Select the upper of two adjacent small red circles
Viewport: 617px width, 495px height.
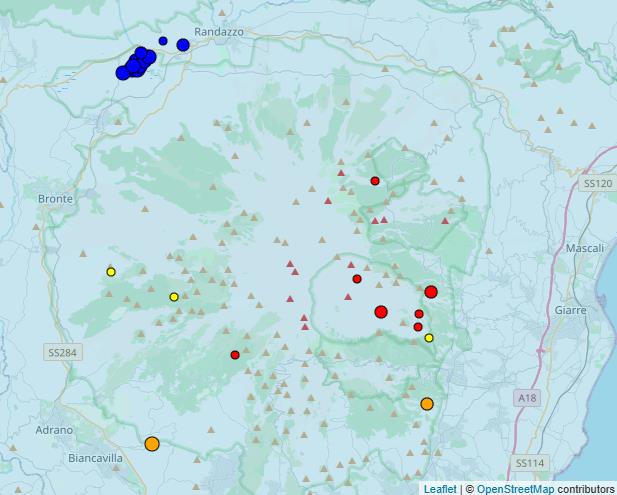419,314
